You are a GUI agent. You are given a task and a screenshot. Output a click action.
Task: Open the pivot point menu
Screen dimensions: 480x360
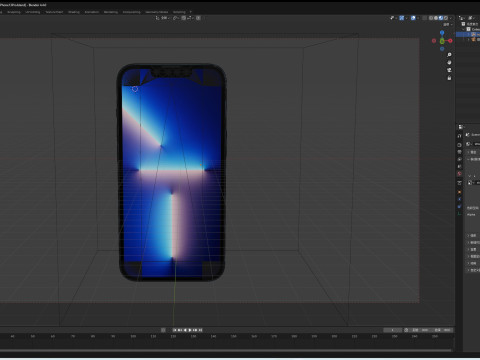[x=176, y=18]
